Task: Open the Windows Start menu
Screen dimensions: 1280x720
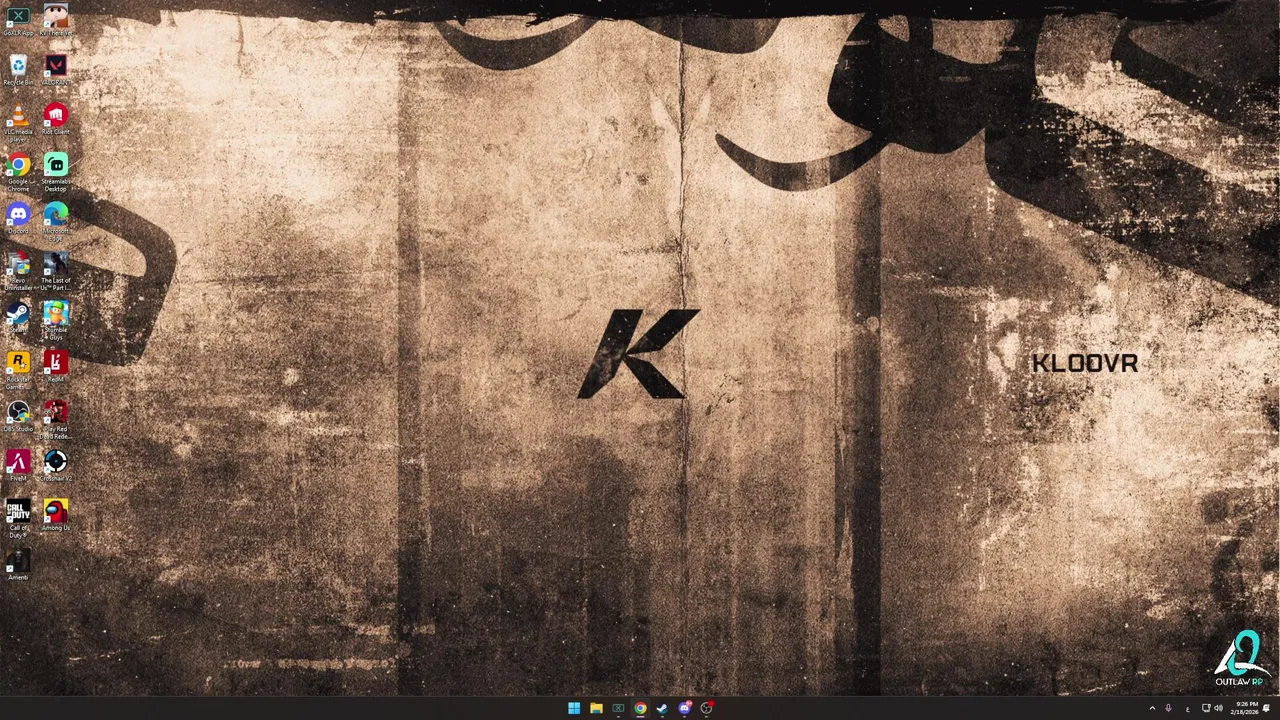Action: (574, 708)
